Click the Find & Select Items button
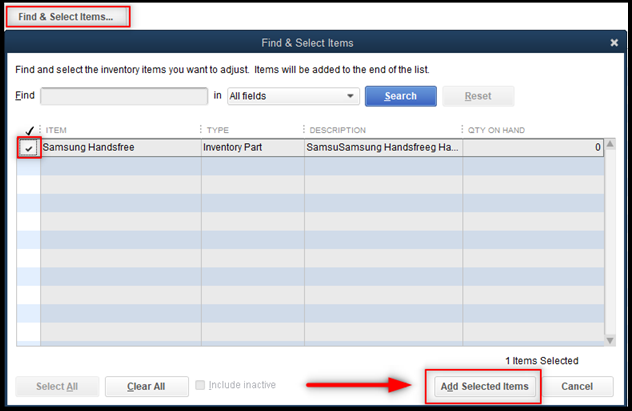The width and height of the screenshot is (632, 411). [x=68, y=17]
